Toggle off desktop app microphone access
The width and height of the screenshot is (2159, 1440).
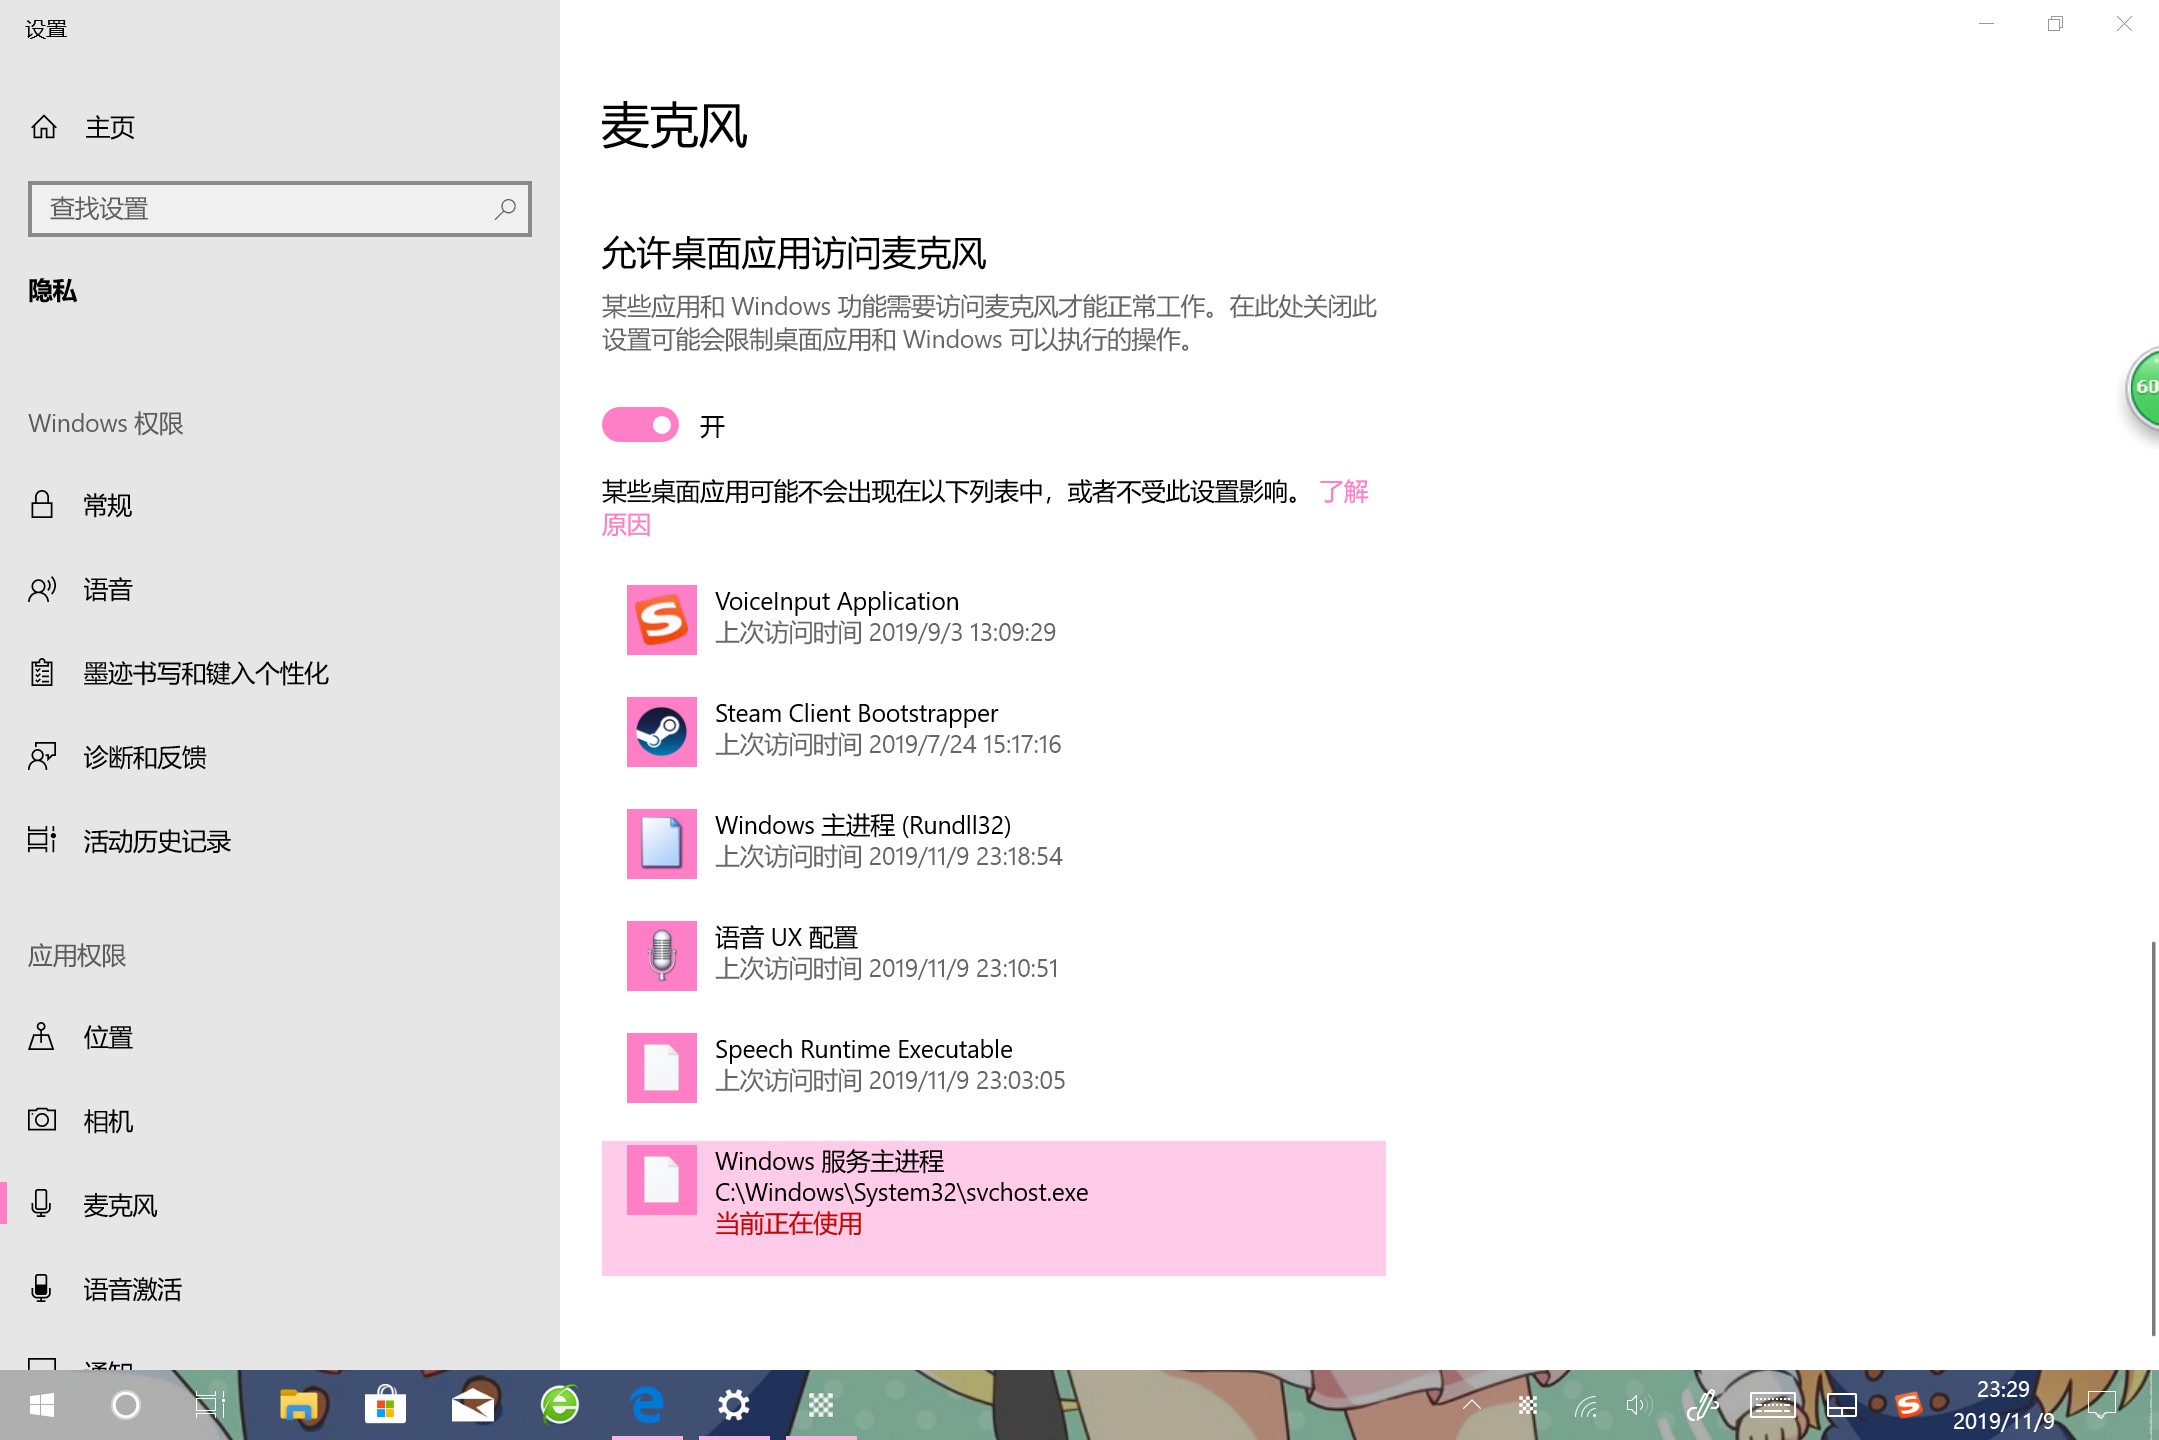(x=640, y=425)
